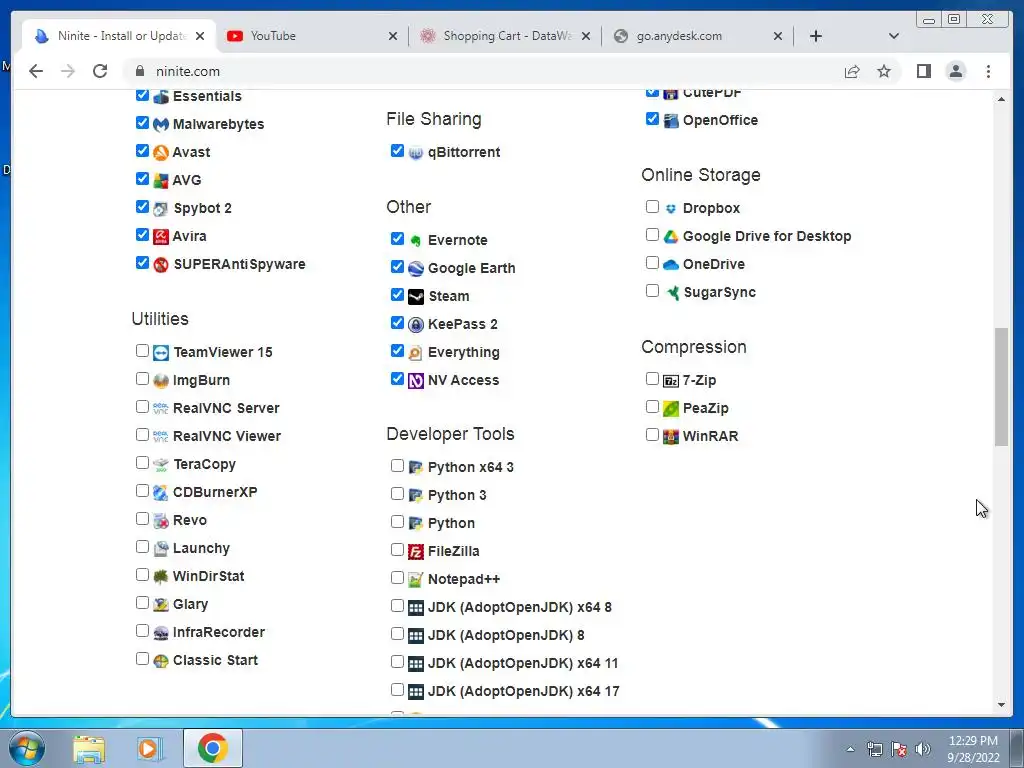Viewport: 1024px width, 768px height.
Task: Click the KeePass 2 lock icon
Action: [x=416, y=325]
